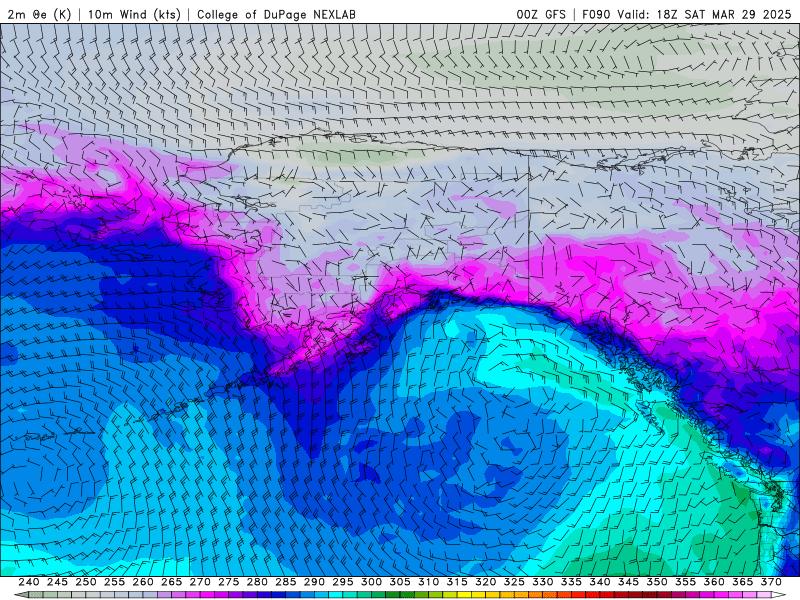Click the 260 value on the color scale

143,582
